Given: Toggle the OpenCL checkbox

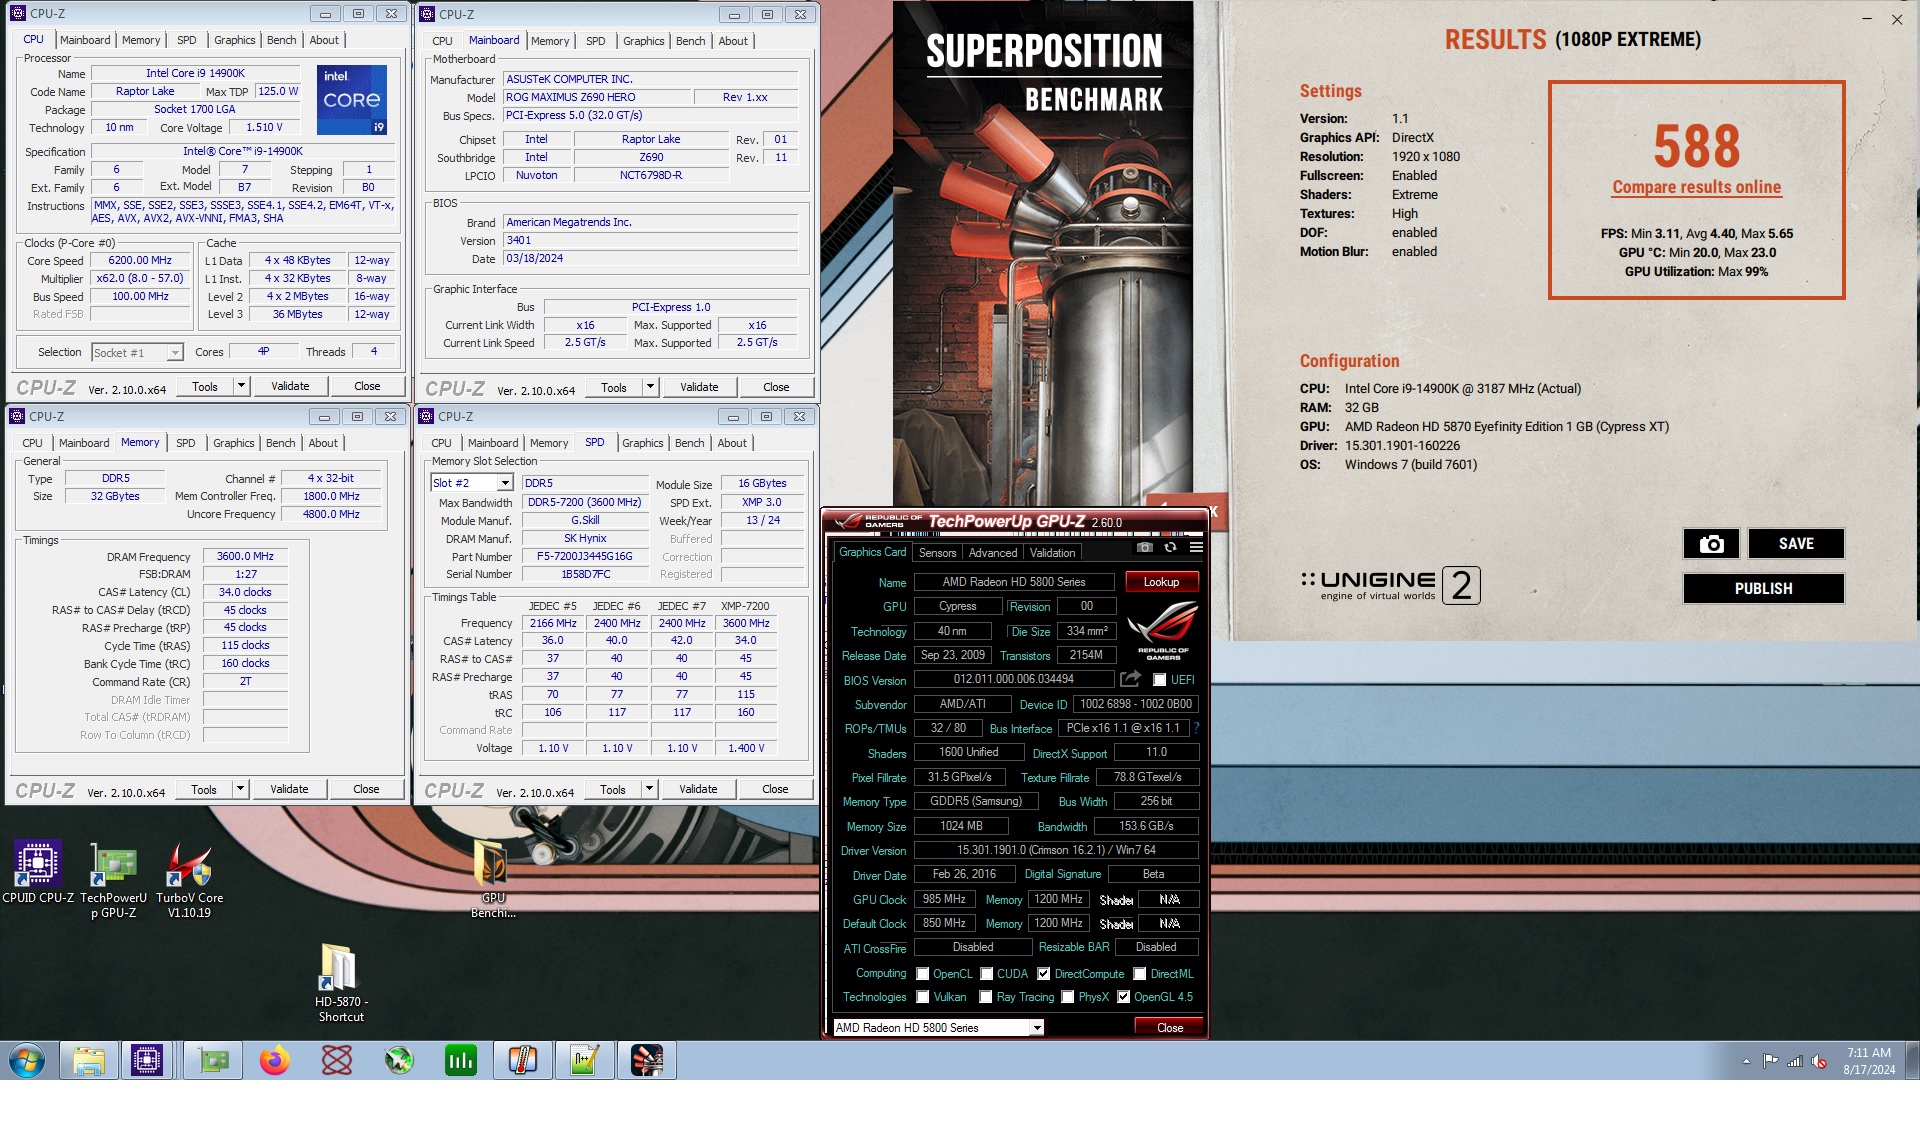Looking at the screenshot, I should click(x=923, y=974).
